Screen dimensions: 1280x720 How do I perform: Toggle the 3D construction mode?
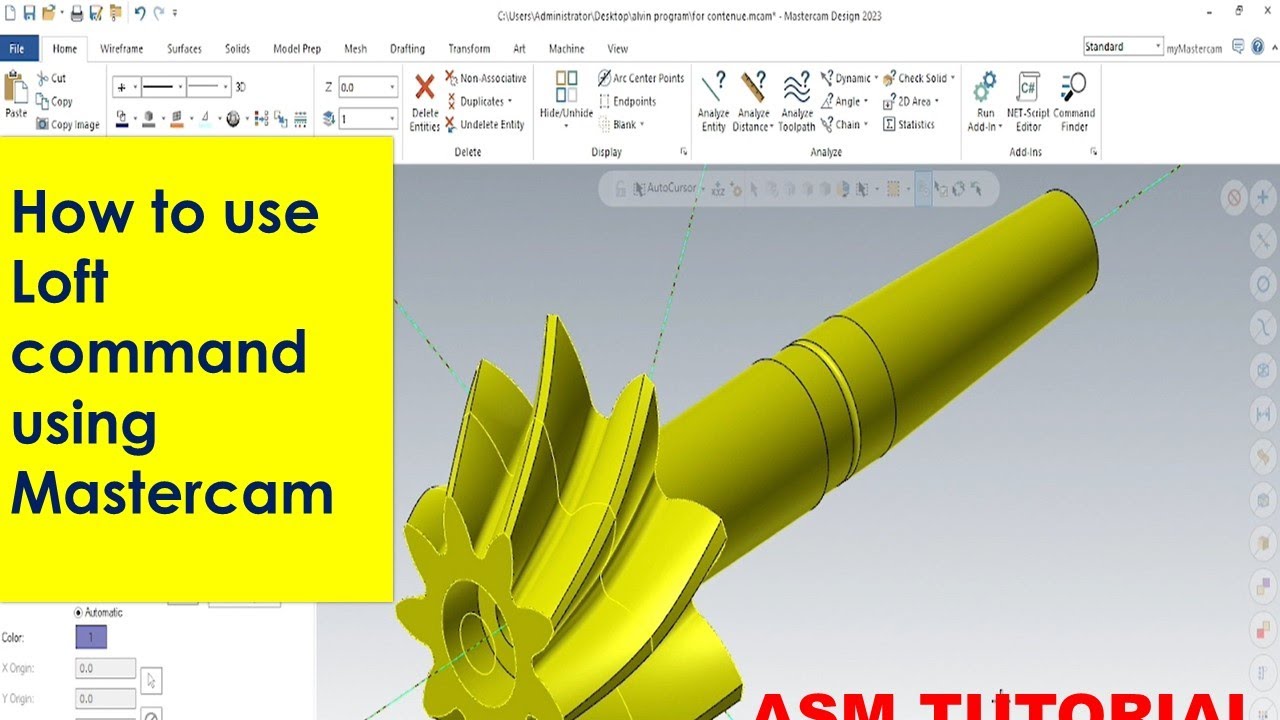pyautogui.click(x=240, y=87)
